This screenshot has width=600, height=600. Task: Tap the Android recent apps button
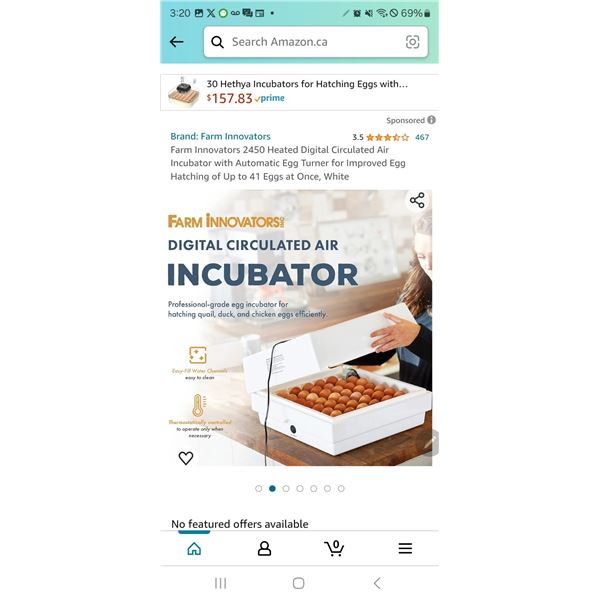(220, 583)
